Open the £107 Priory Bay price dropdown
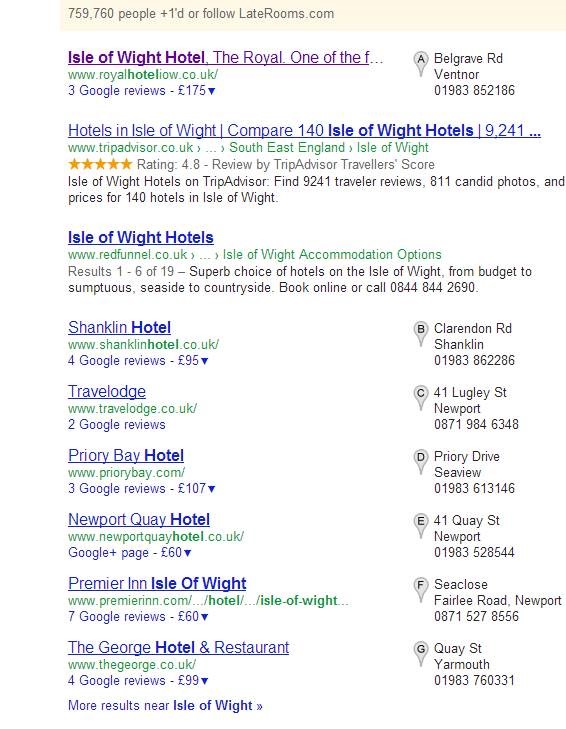The width and height of the screenshot is (566, 729). point(212,489)
